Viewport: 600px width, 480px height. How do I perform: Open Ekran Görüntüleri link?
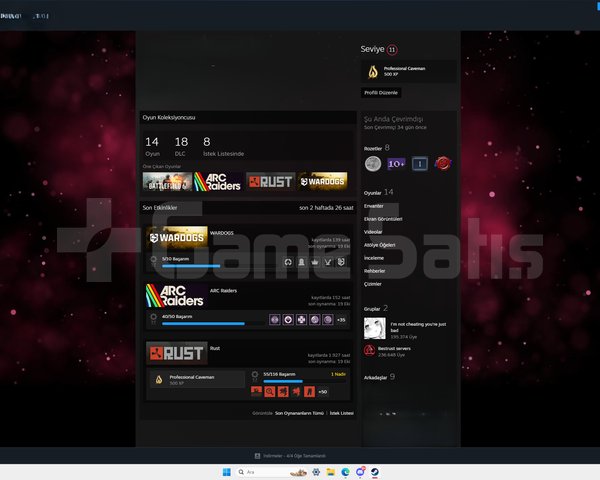(383, 219)
